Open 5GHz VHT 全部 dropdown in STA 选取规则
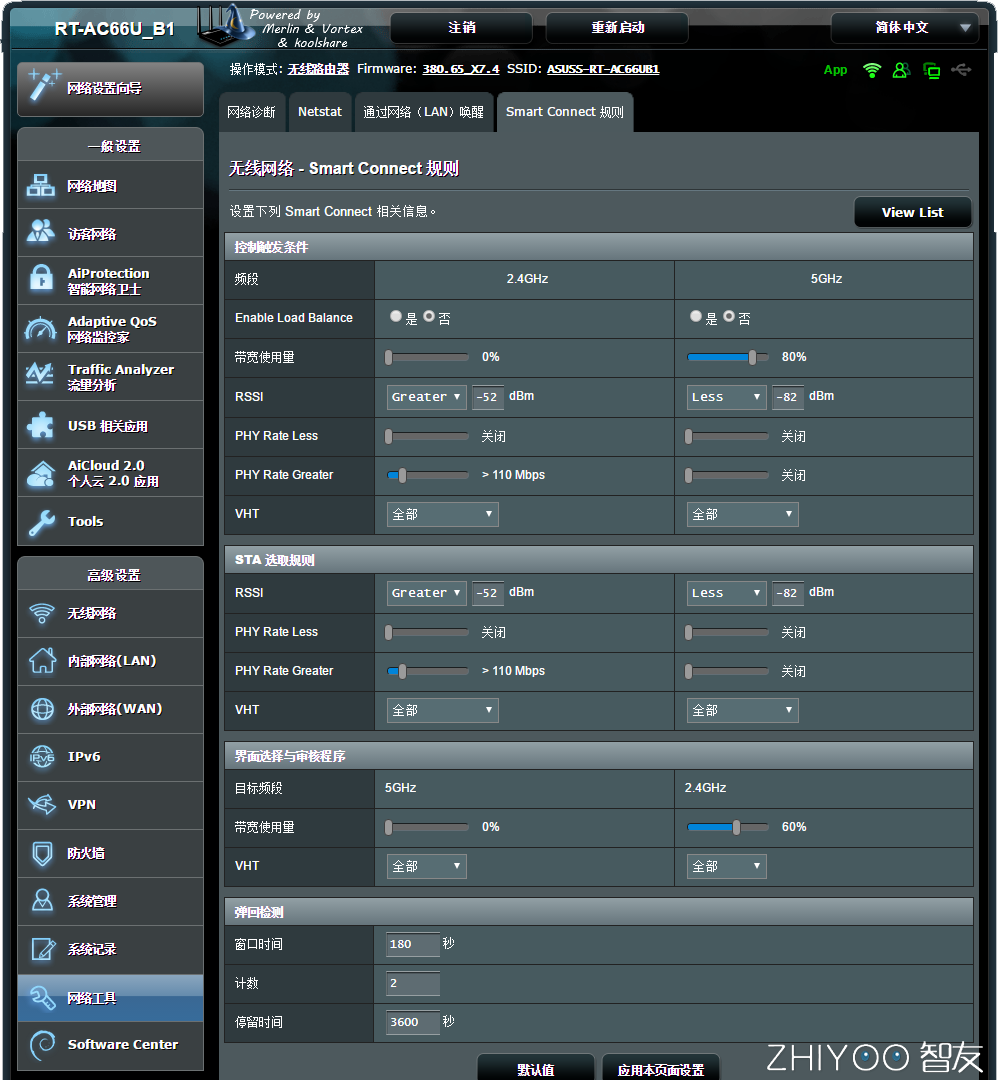Image resolution: width=998 pixels, height=1080 pixels. pos(742,710)
